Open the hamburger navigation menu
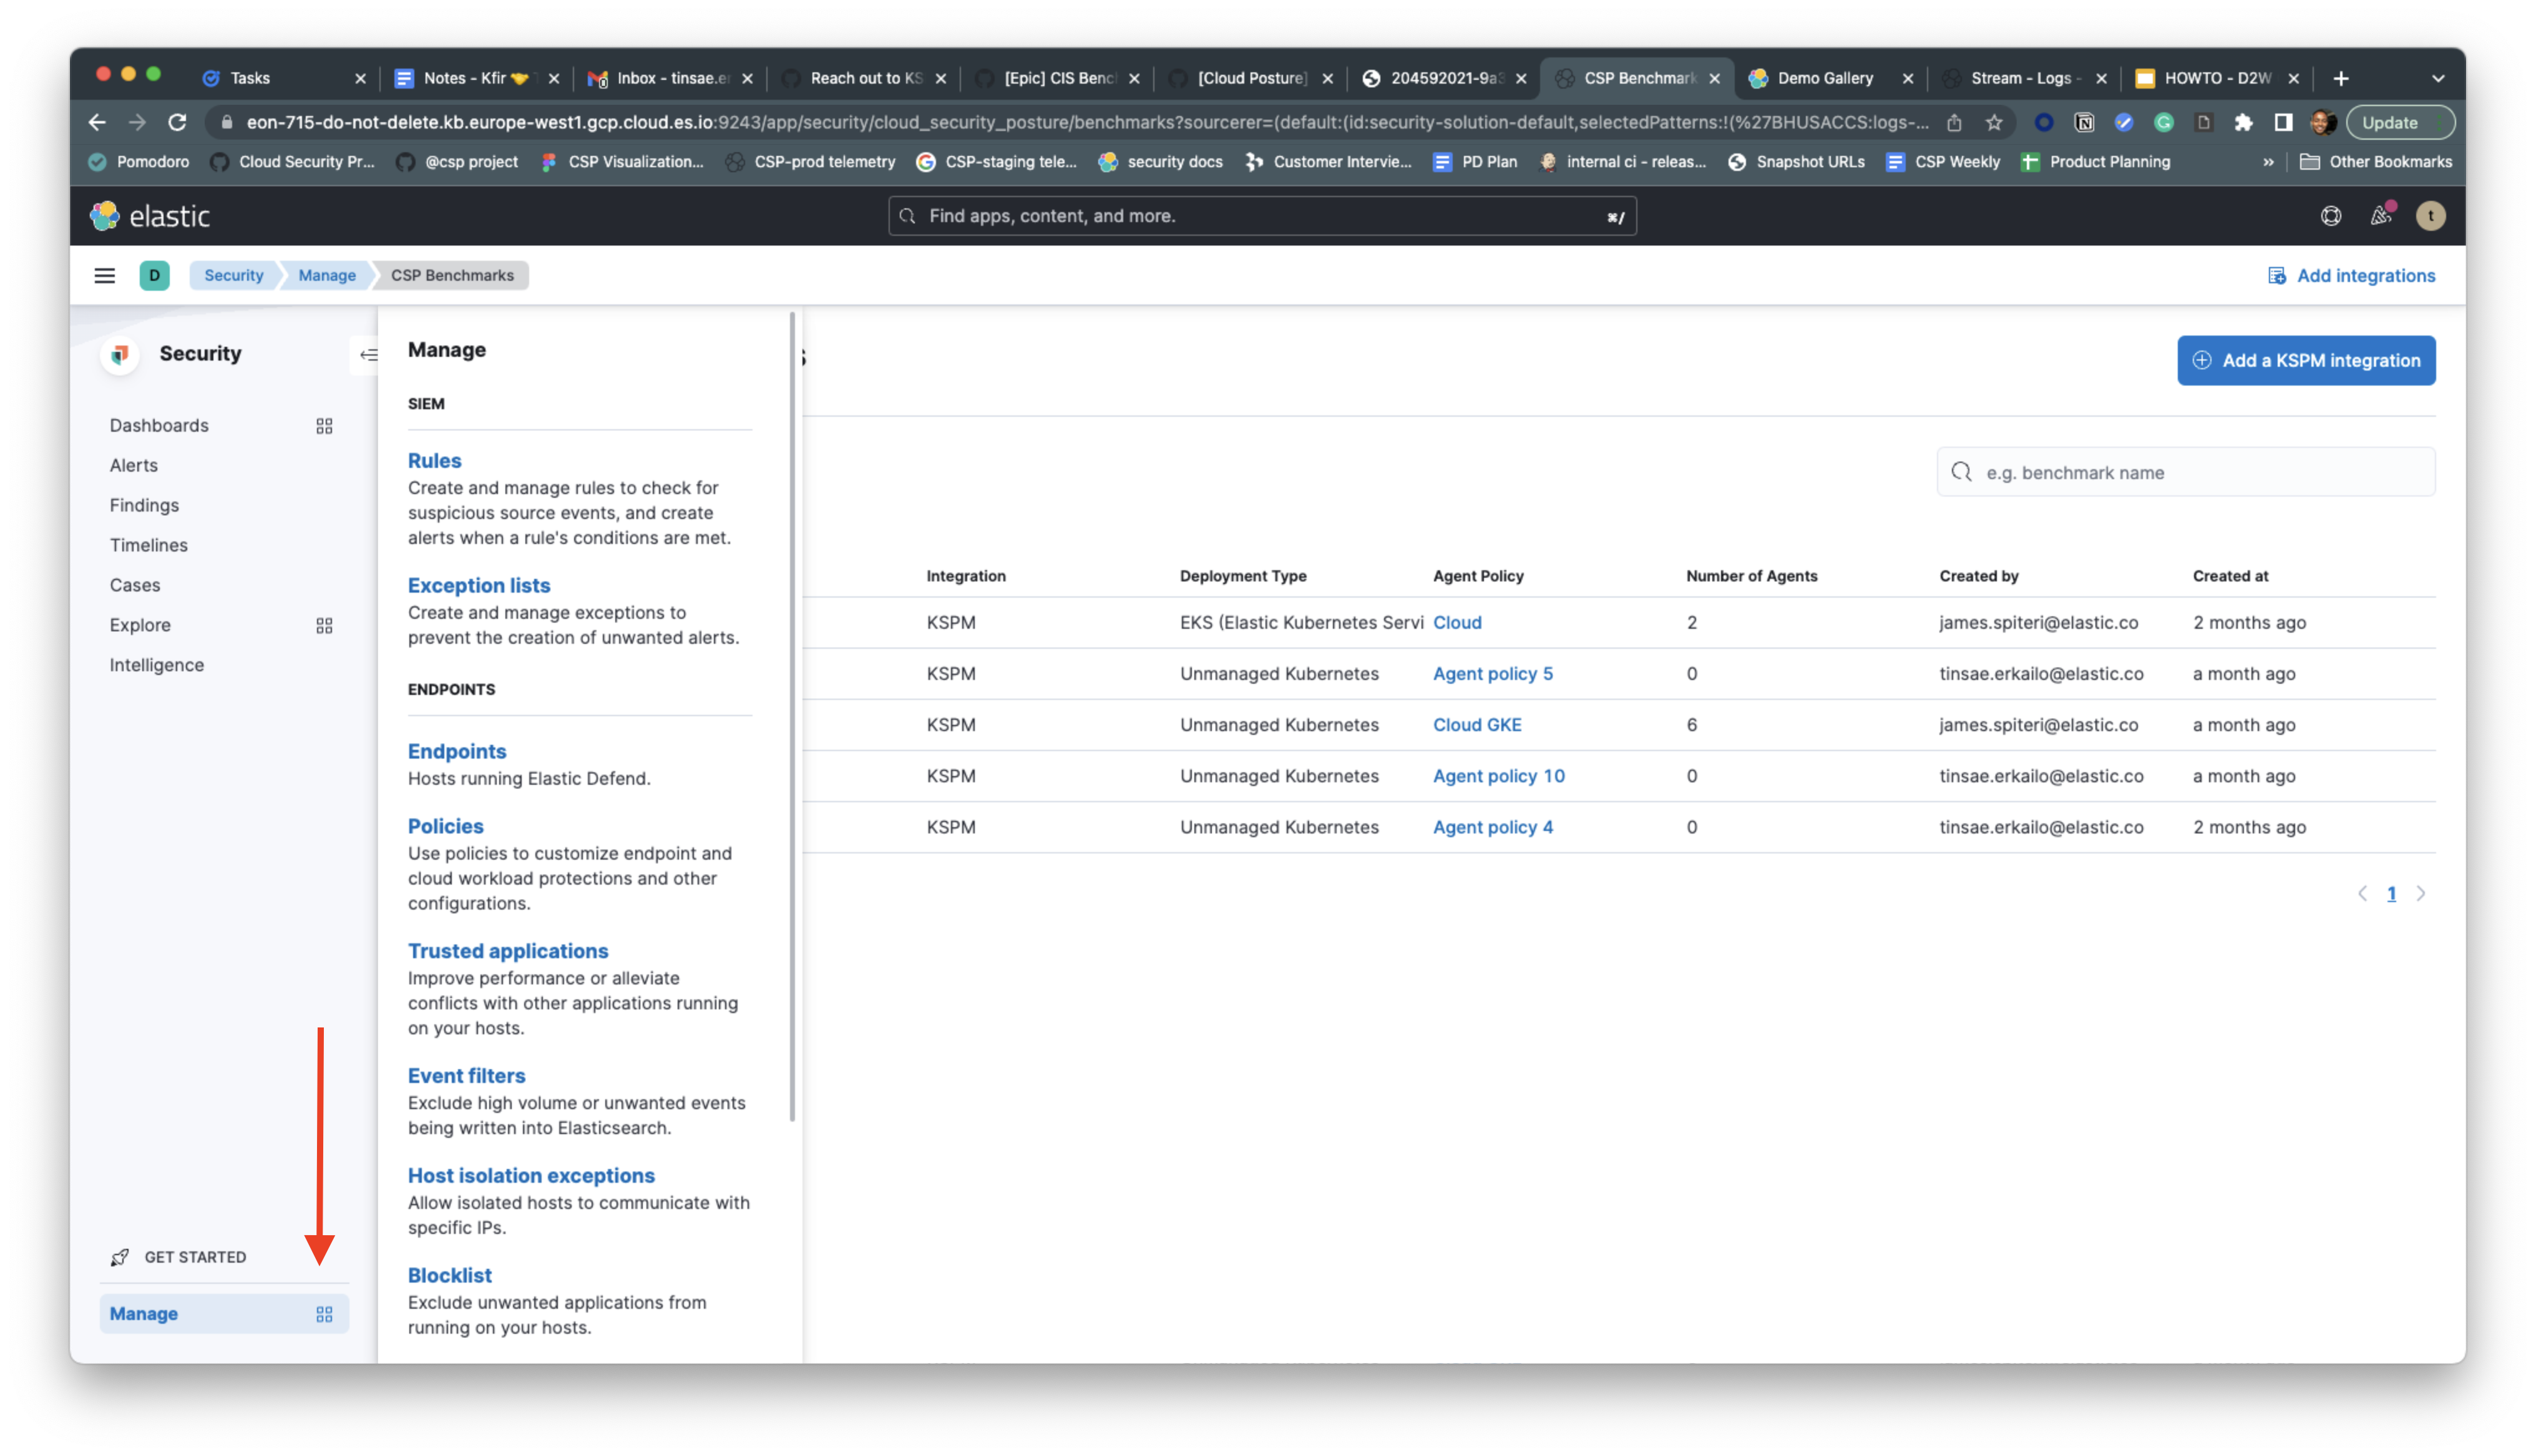This screenshot has height=1456, width=2536. tap(104, 275)
